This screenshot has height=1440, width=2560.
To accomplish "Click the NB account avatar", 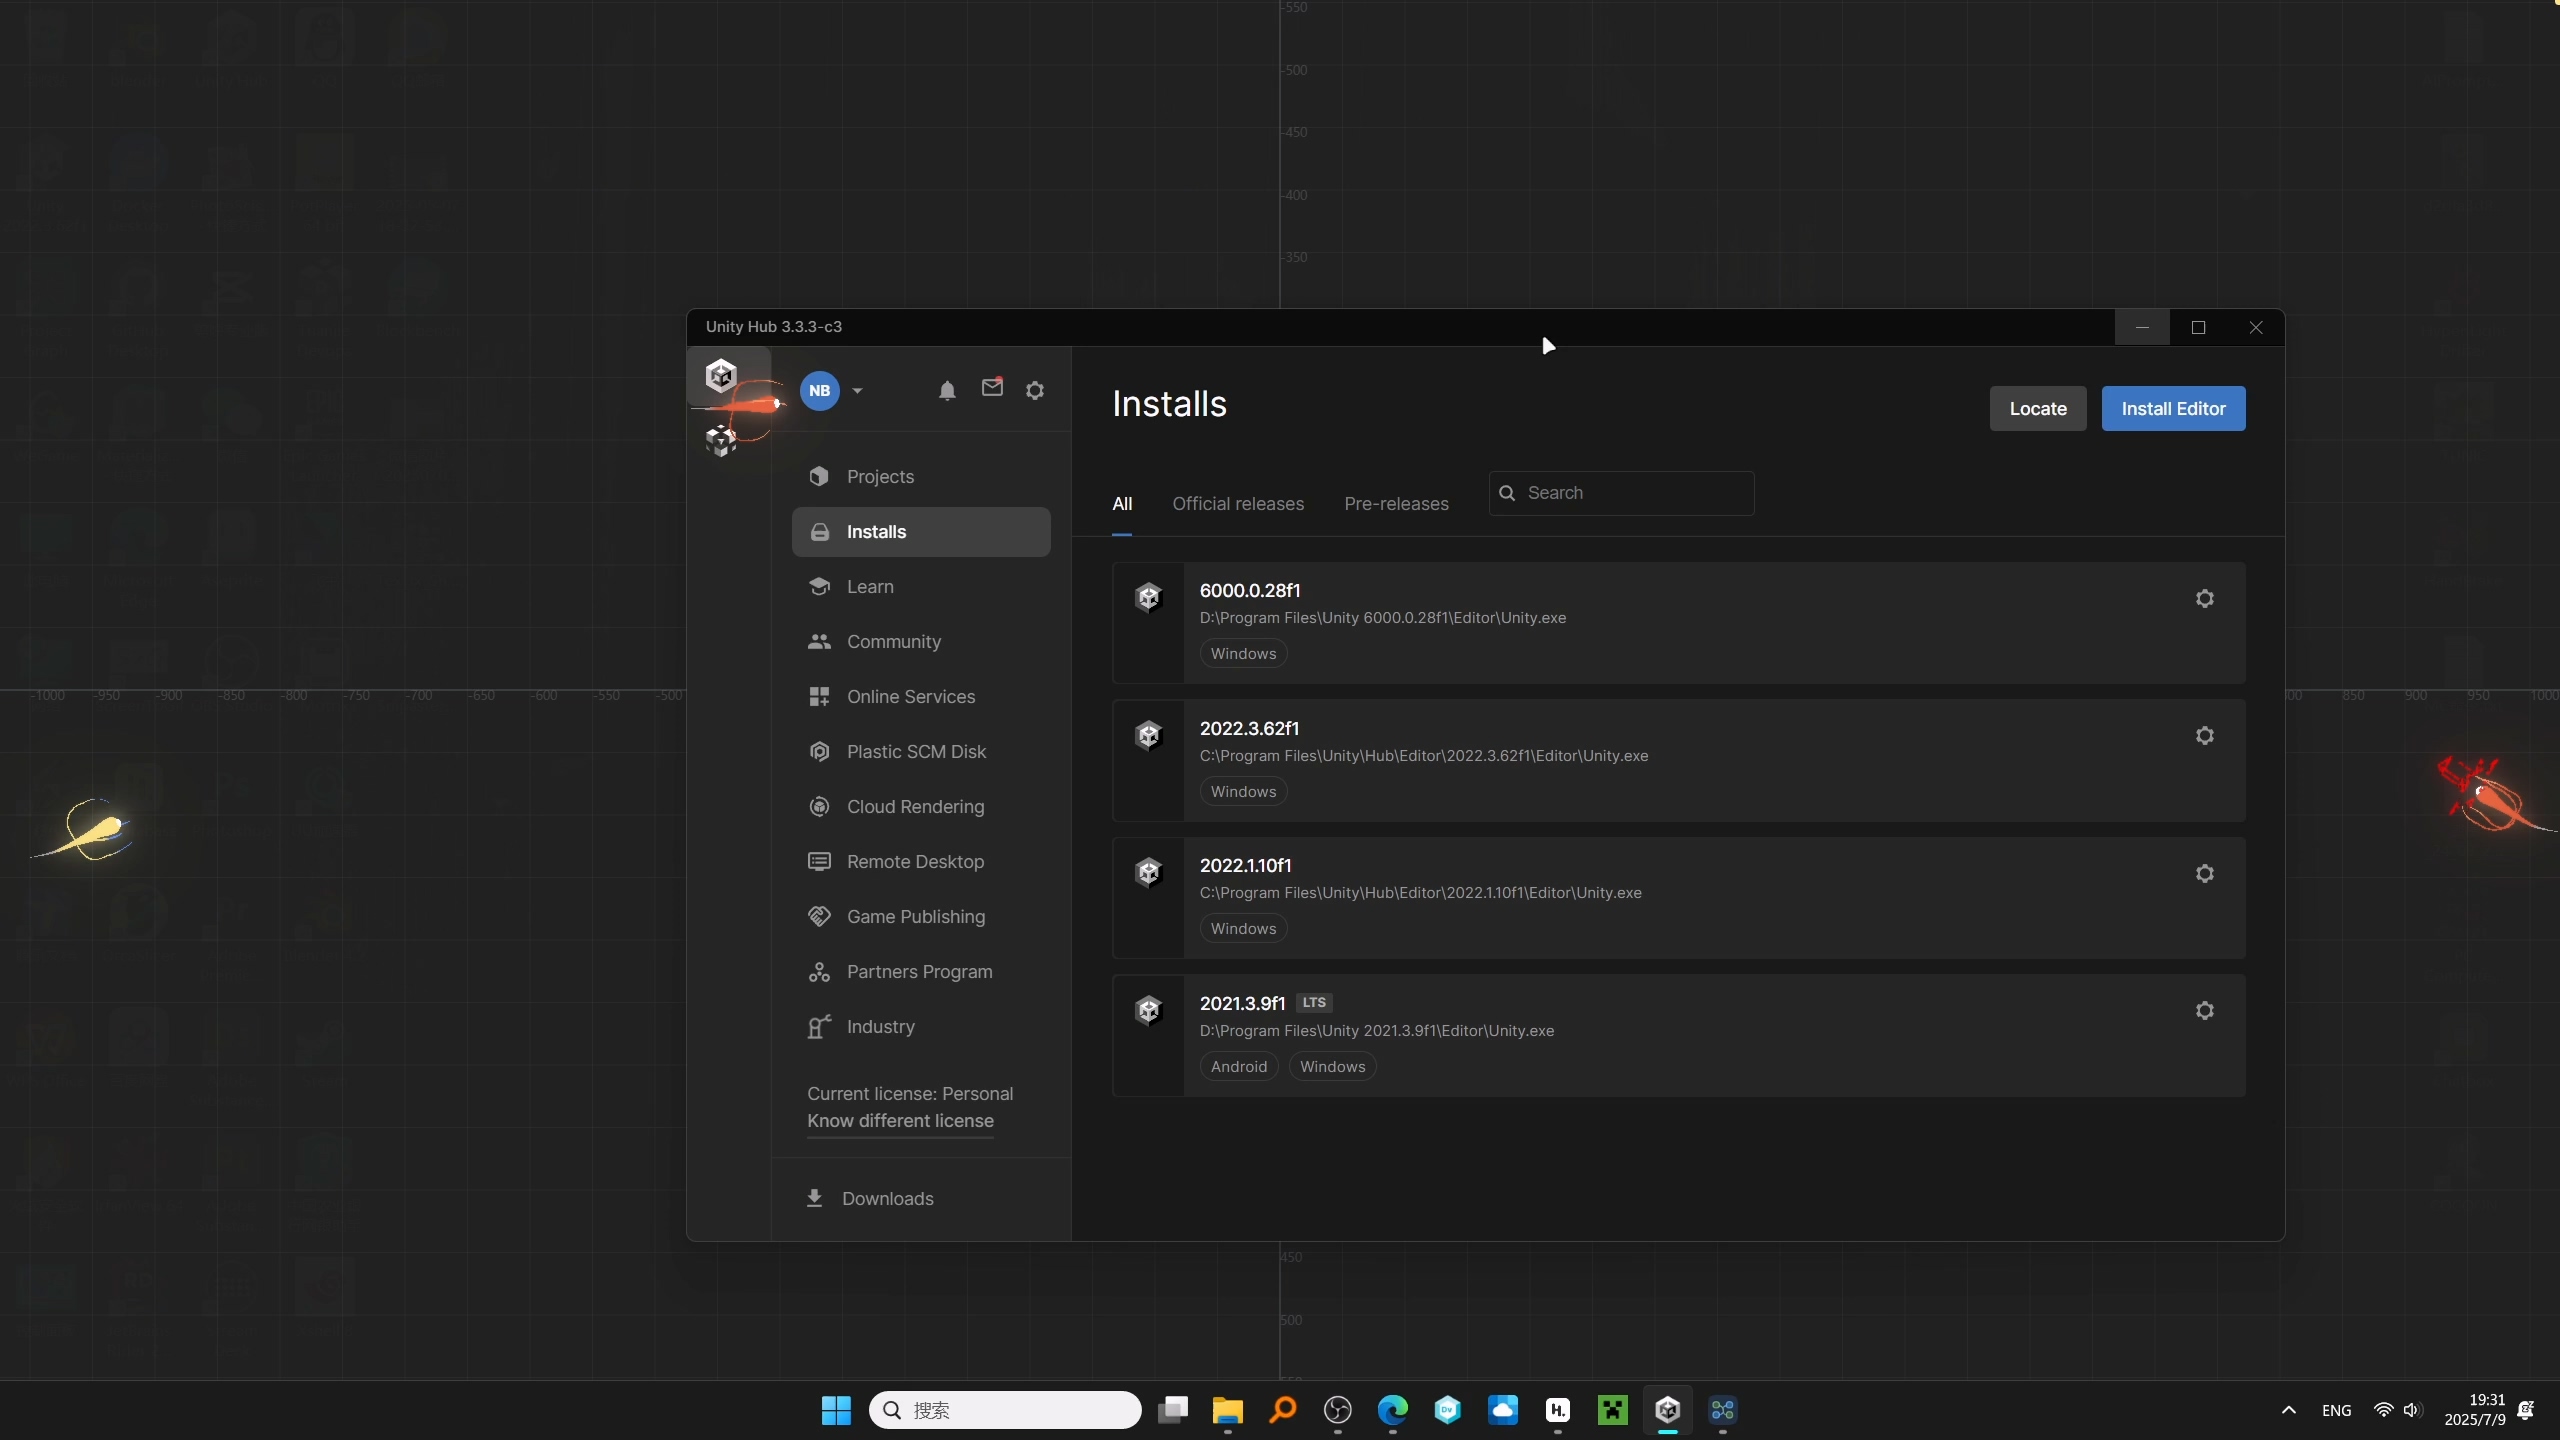I will tap(820, 391).
